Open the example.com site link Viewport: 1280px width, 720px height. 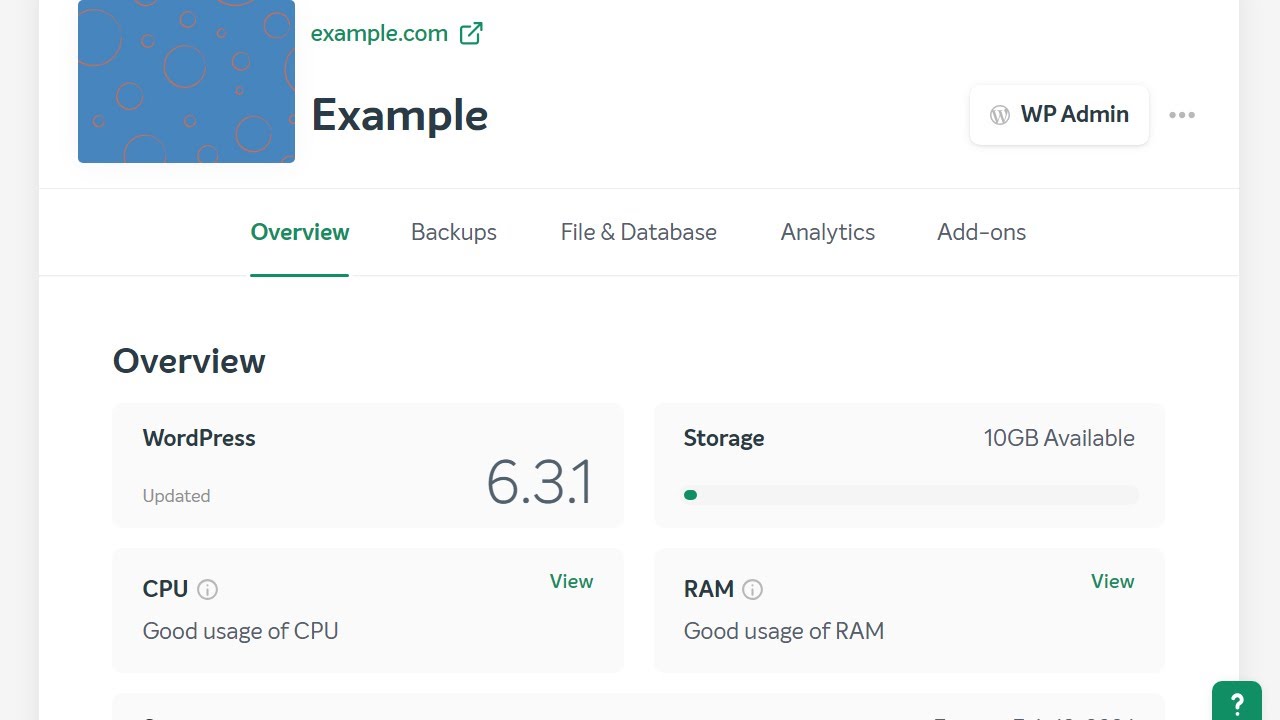tap(379, 33)
